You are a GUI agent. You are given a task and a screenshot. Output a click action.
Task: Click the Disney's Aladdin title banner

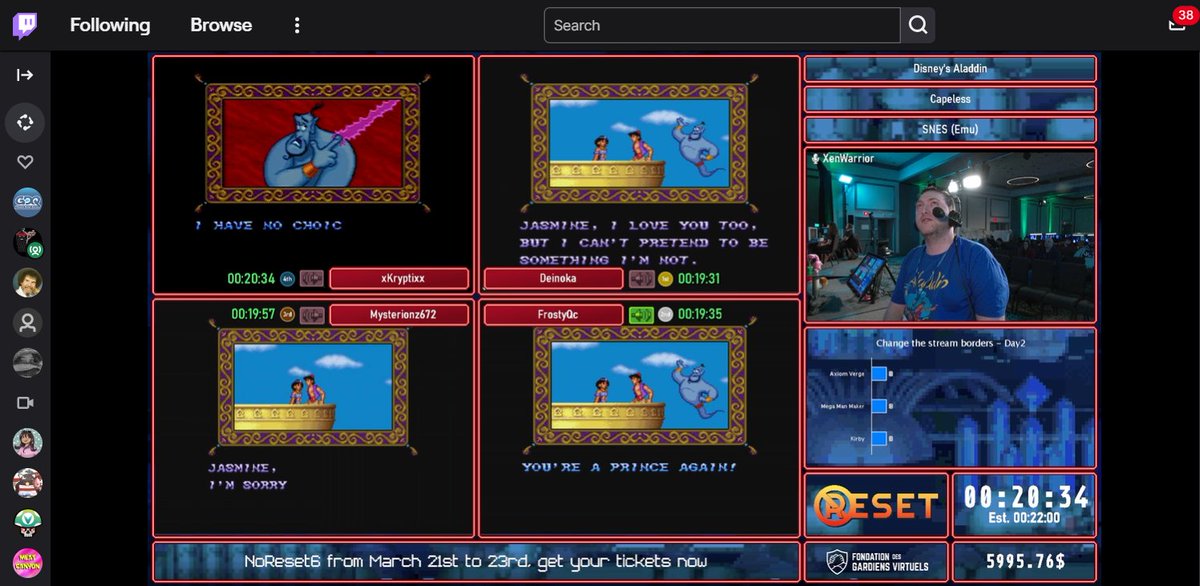(950, 69)
